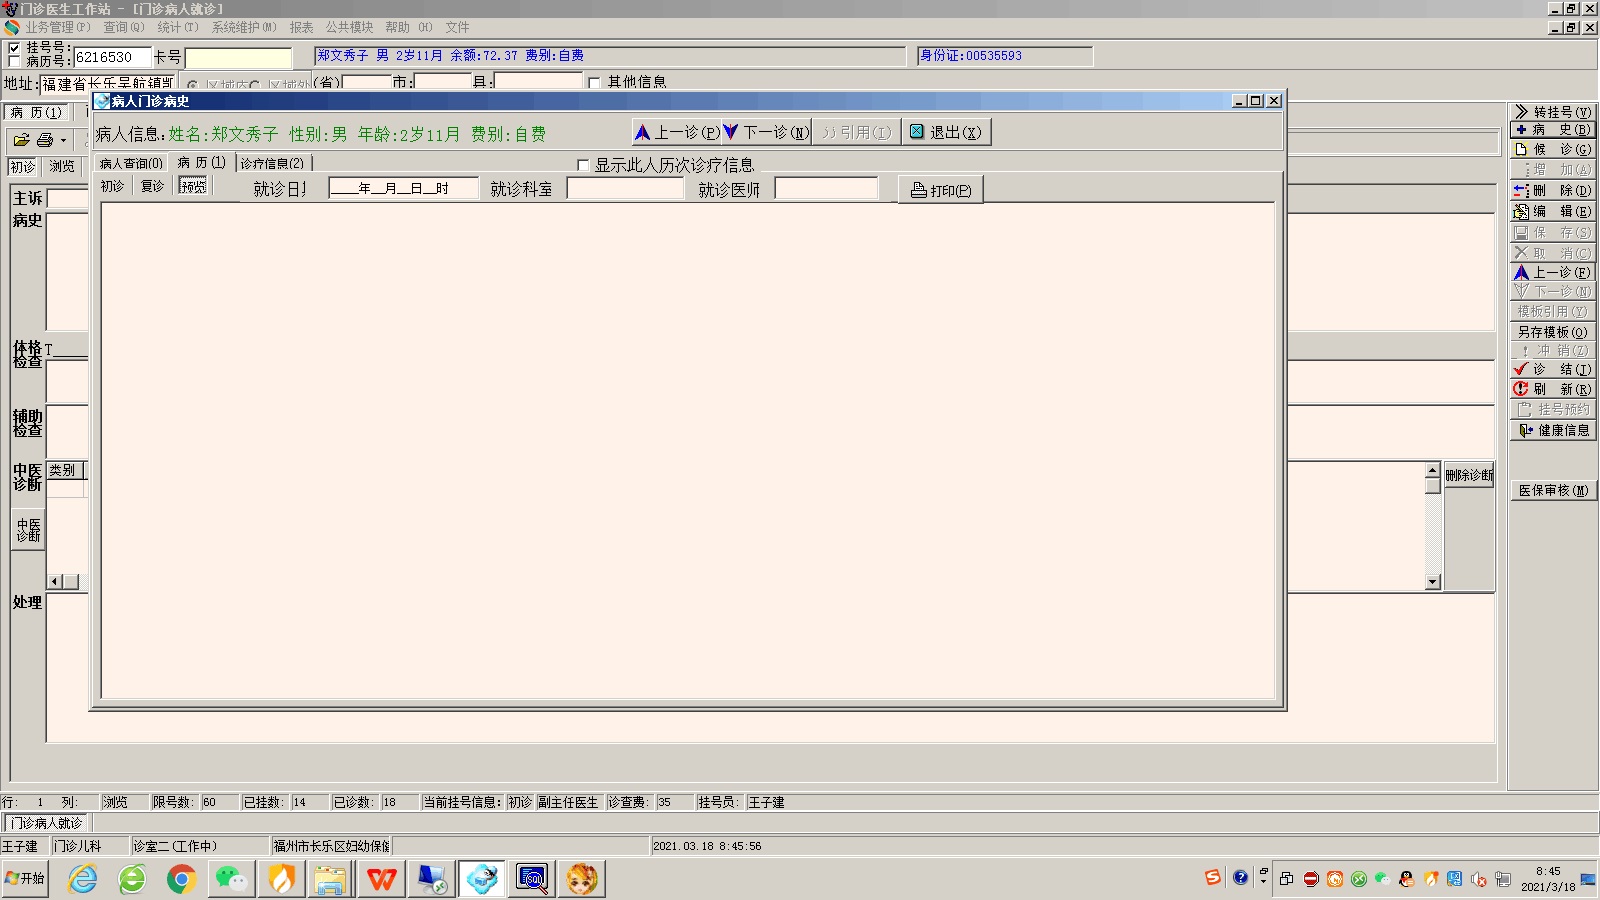Image resolution: width=1600 pixels, height=900 pixels.
Task: Click 候诊(G) button
Action: pyautogui.click(x=1552, y=149)
